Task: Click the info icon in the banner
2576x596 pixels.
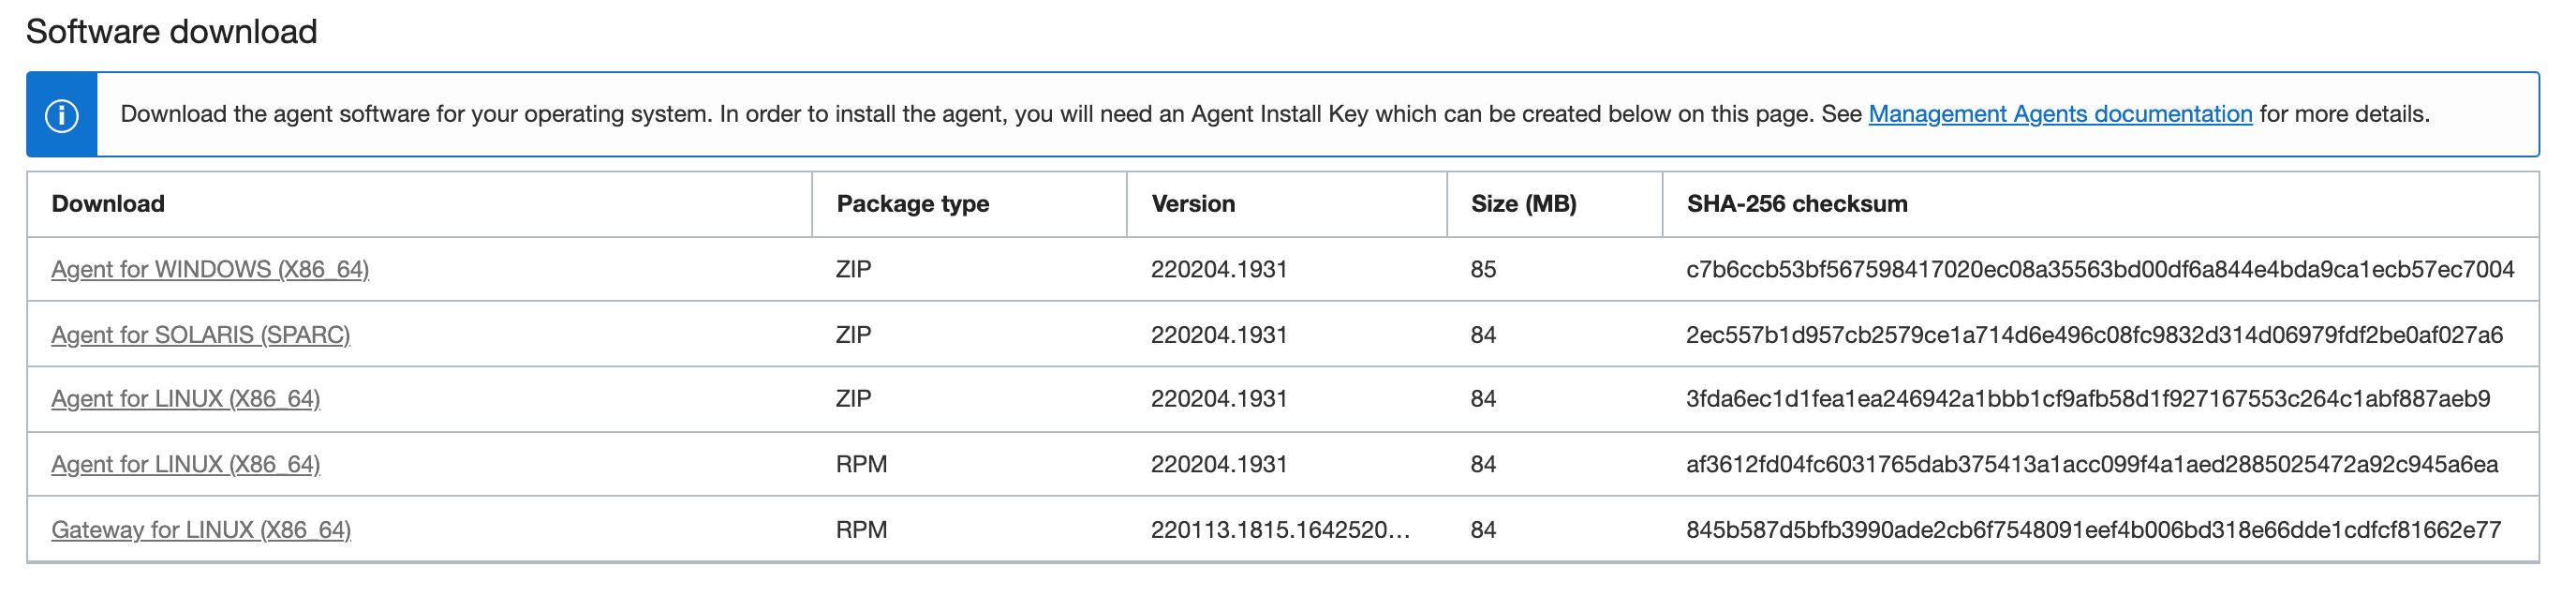Action: coord(63,113)
